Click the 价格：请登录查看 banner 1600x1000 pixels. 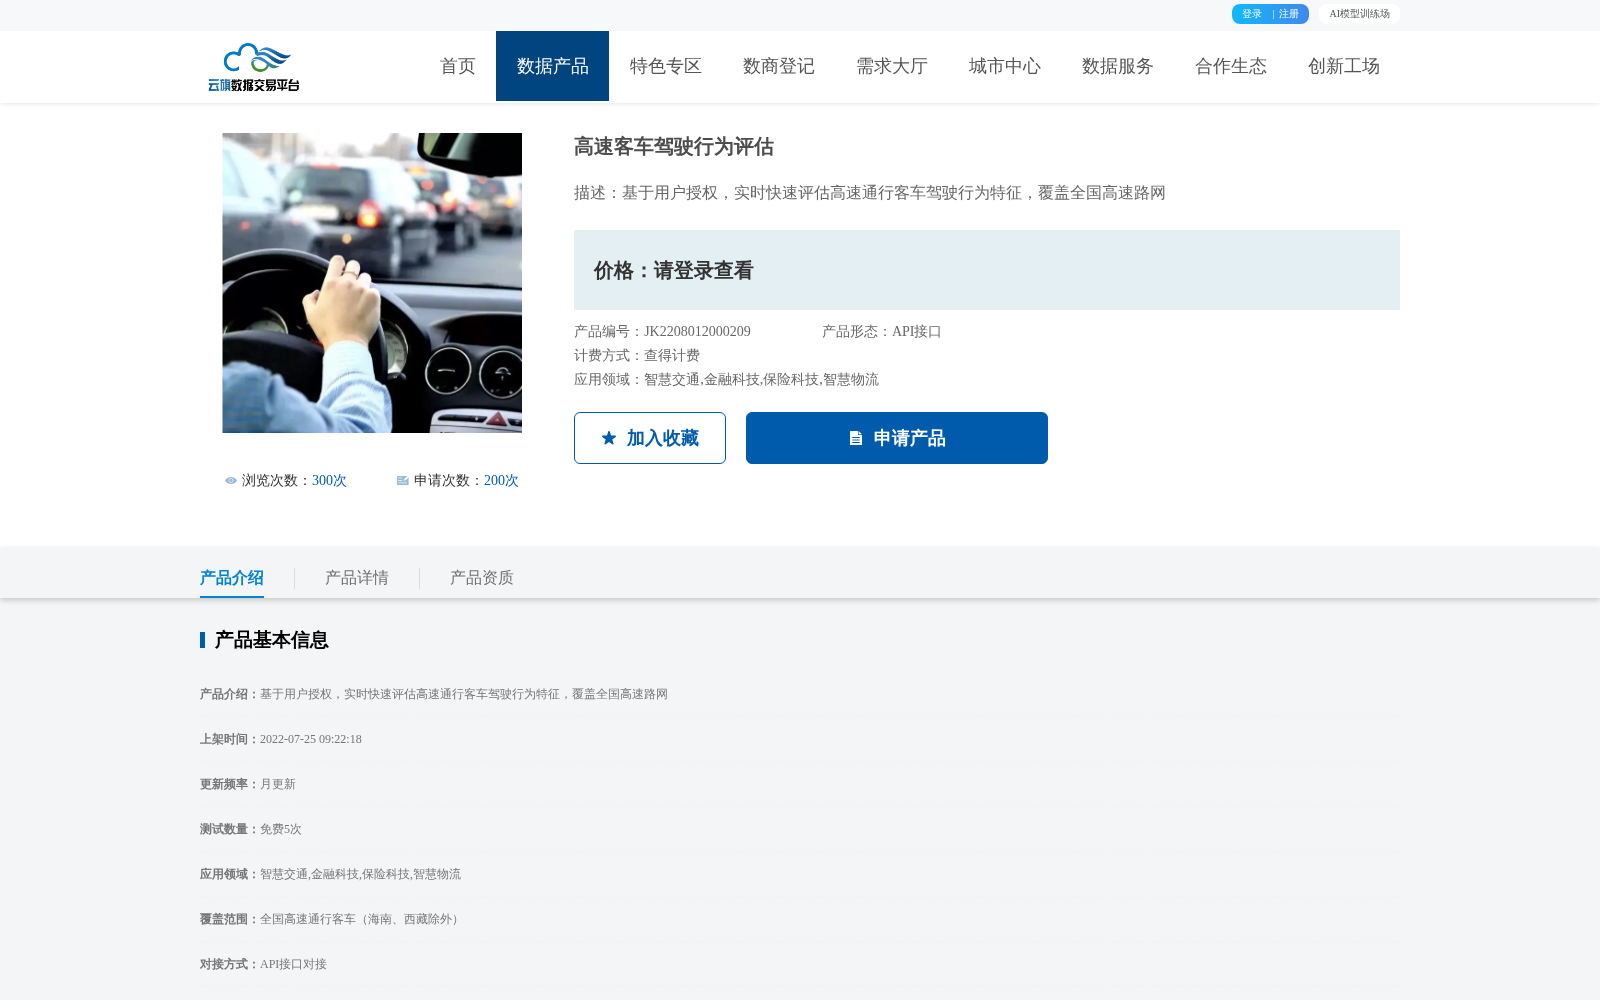point(987,270)
